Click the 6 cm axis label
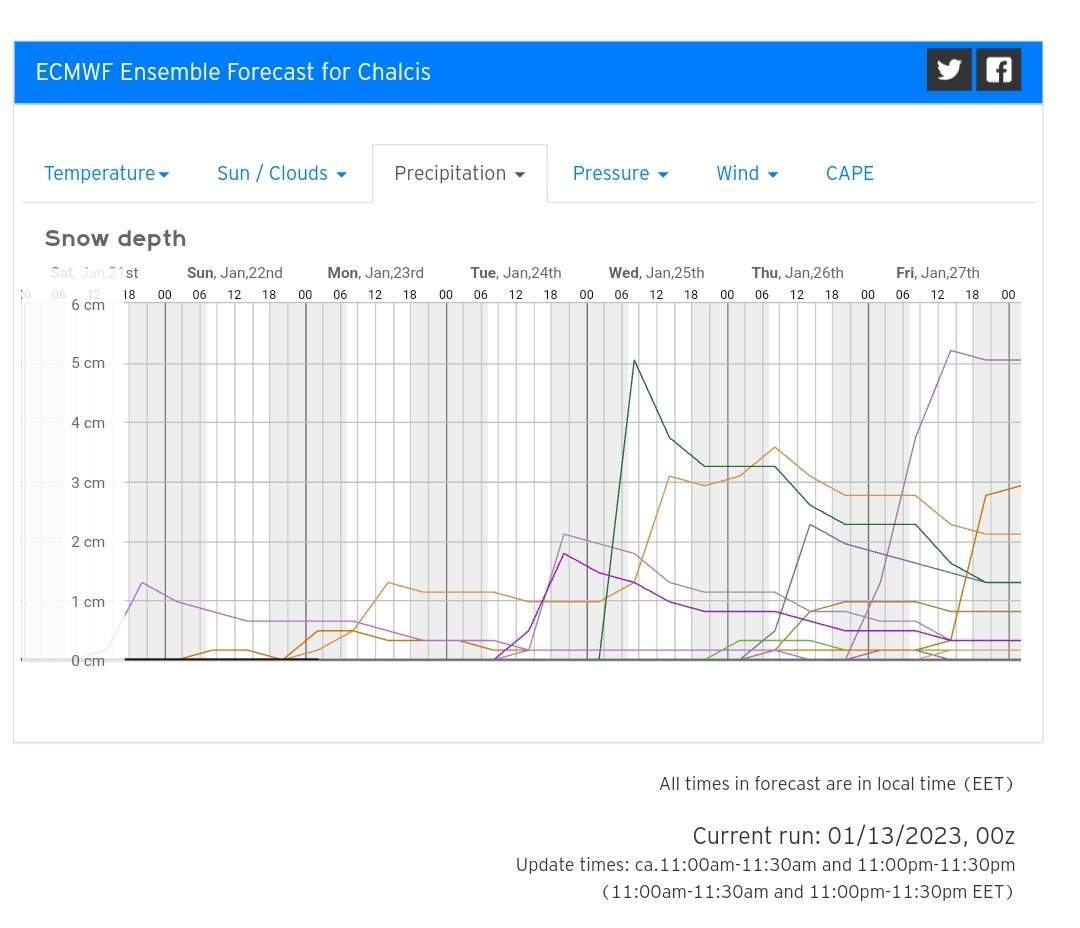The image size is (1080, 928). 88,305
